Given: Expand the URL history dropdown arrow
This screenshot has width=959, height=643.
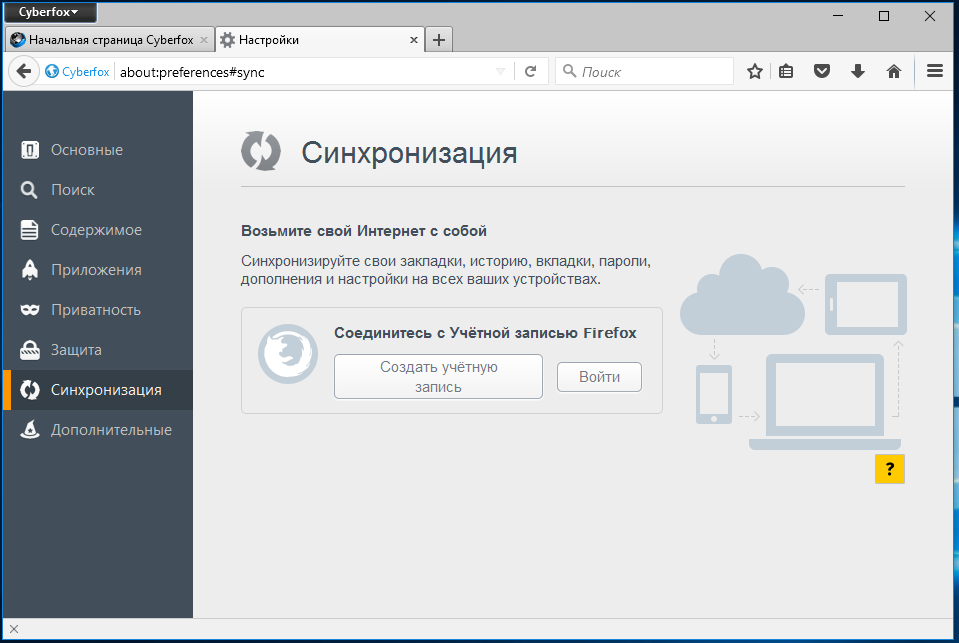Looking at the screenshot, I should (x=500, y=72).
